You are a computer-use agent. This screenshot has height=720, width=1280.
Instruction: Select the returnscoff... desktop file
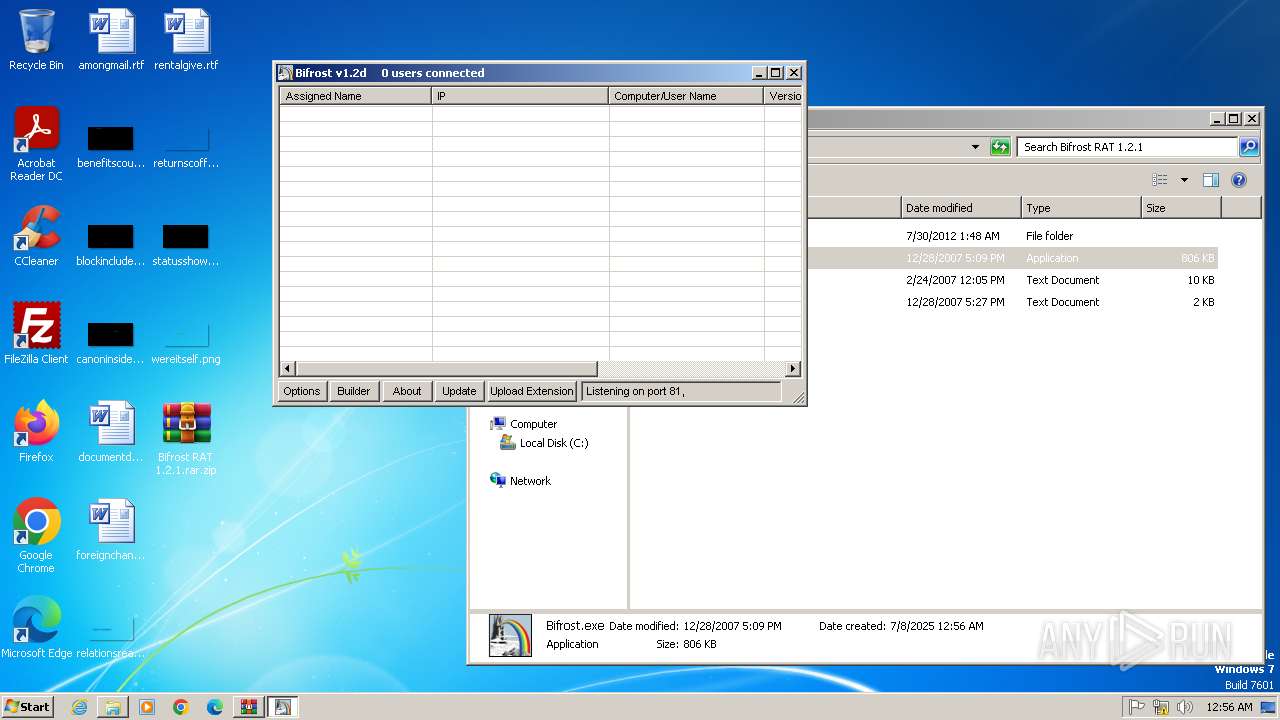186,146
